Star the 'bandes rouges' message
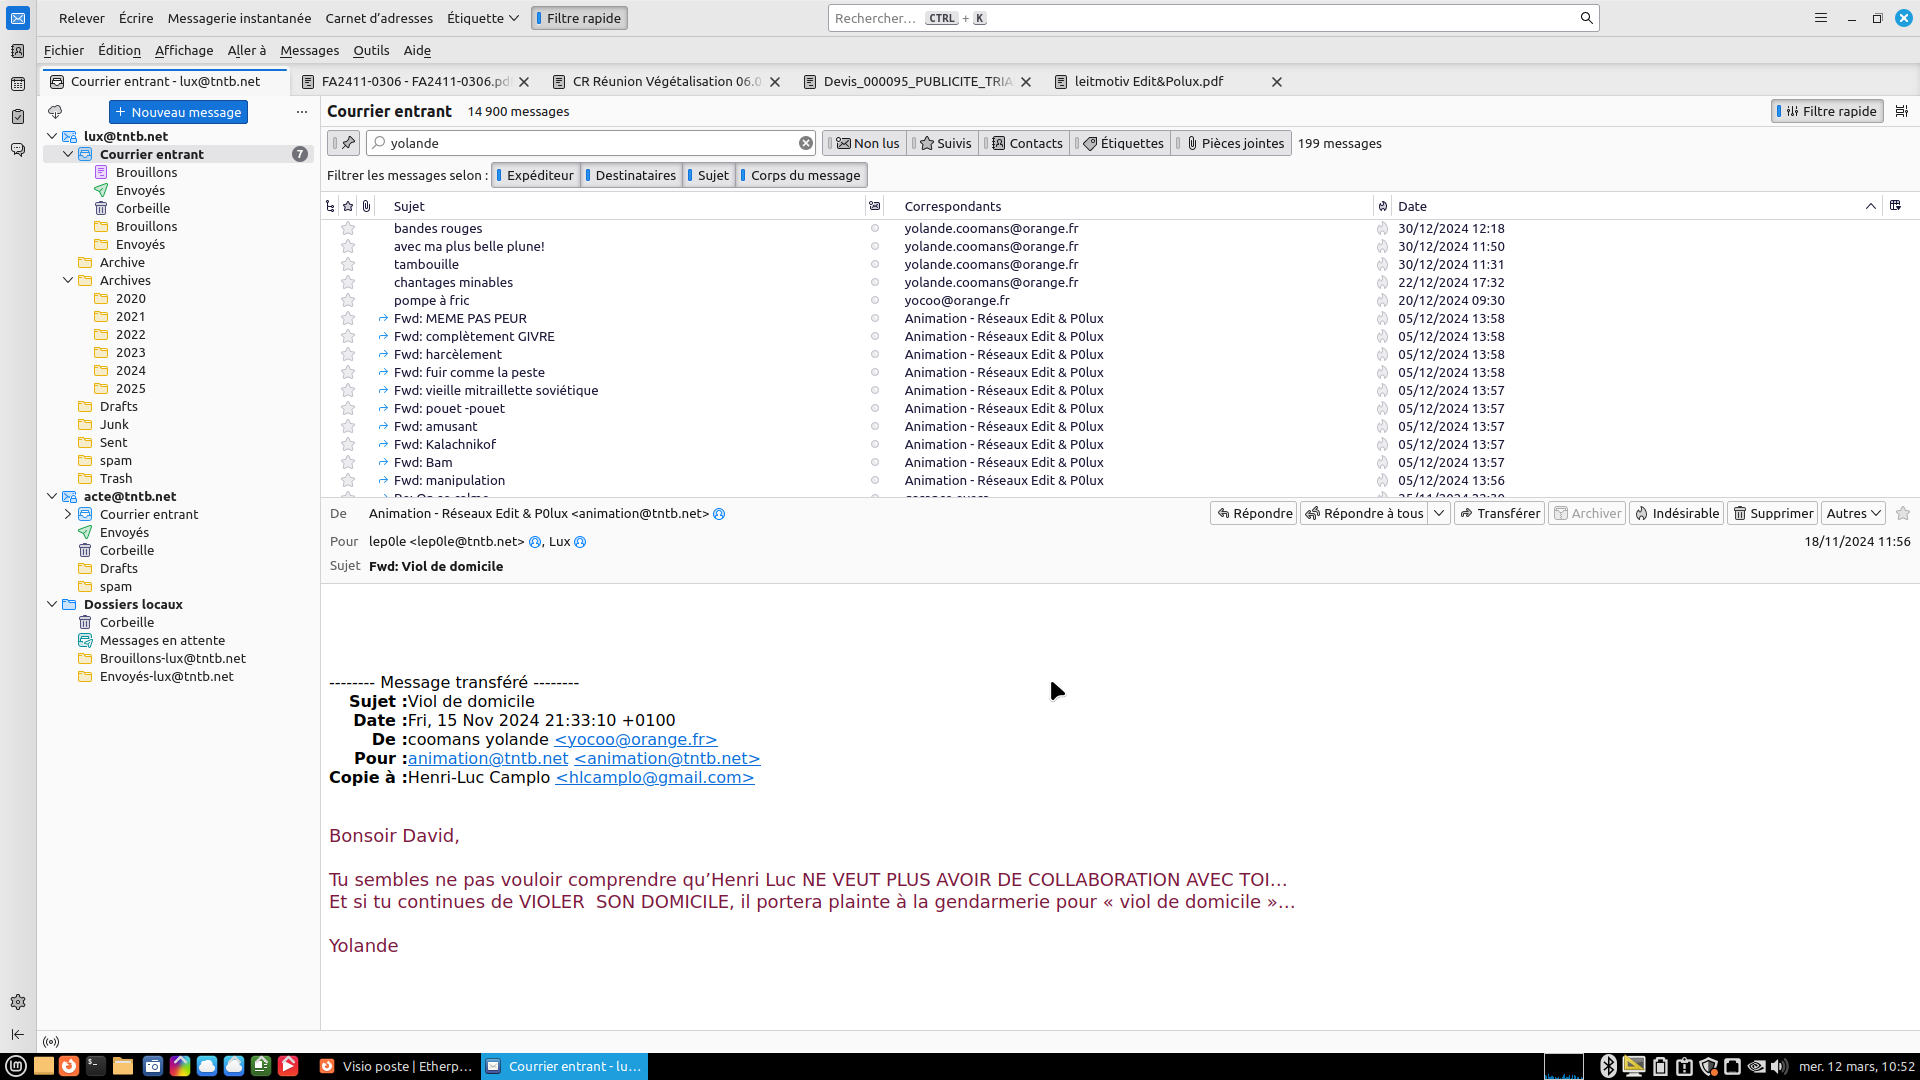 point(348,229)
